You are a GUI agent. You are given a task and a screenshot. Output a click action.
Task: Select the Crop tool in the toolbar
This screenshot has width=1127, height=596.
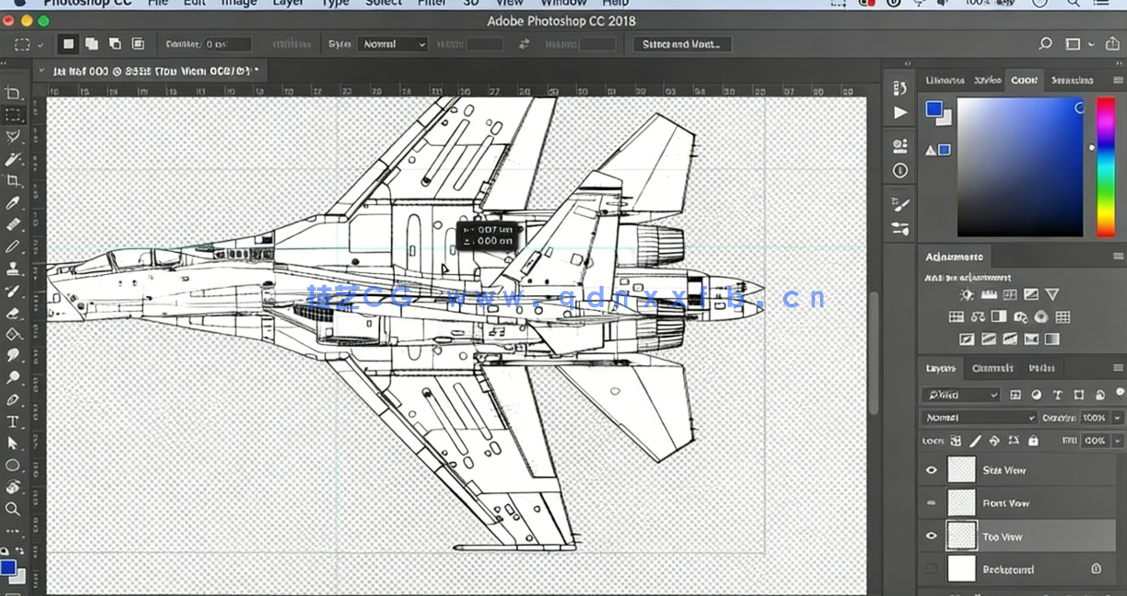point(13,181)
